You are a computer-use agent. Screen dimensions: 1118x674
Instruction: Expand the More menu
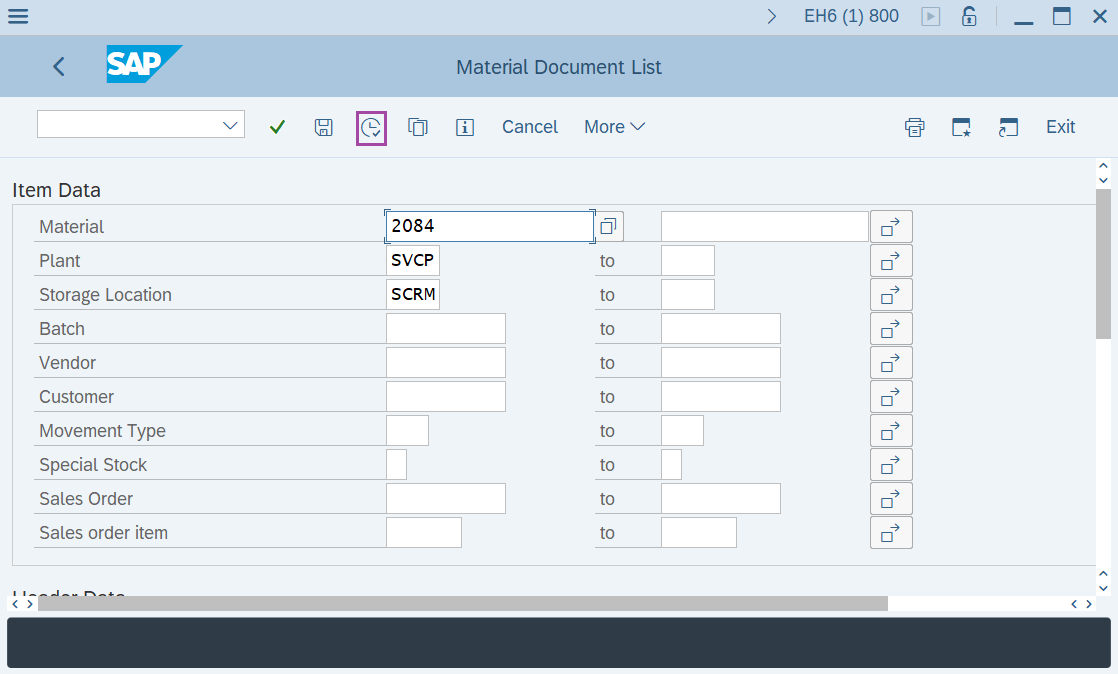point(614,127)
